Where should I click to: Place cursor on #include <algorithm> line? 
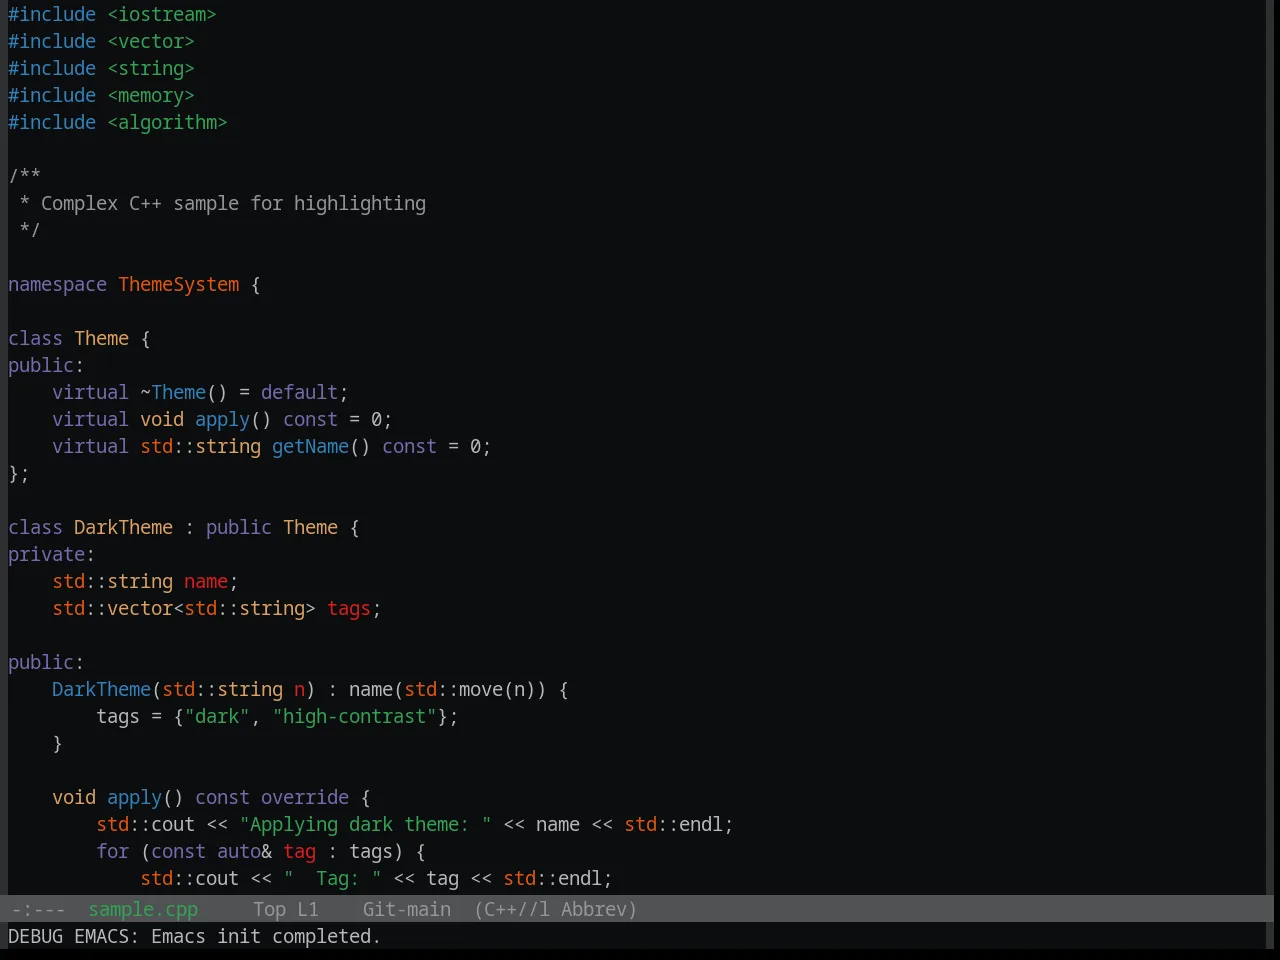point(118,122)
